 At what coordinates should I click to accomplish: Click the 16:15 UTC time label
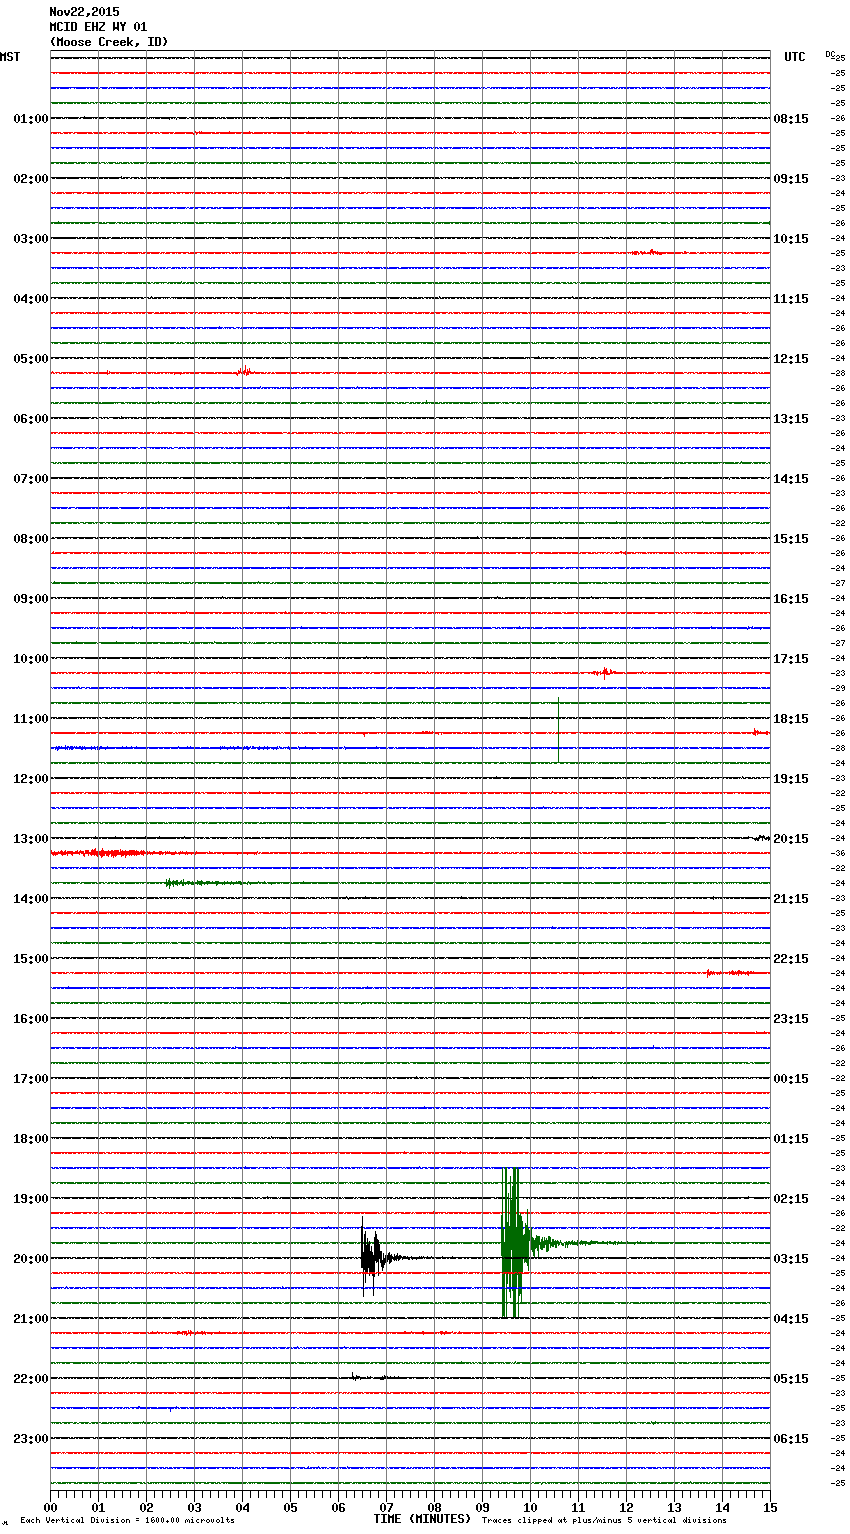tap(791, 599)
